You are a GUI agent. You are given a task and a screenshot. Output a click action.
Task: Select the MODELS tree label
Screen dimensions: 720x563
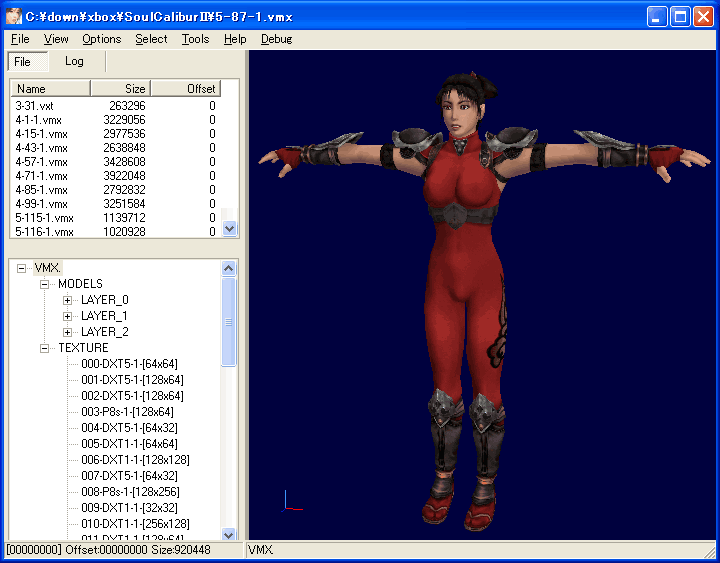80,284
